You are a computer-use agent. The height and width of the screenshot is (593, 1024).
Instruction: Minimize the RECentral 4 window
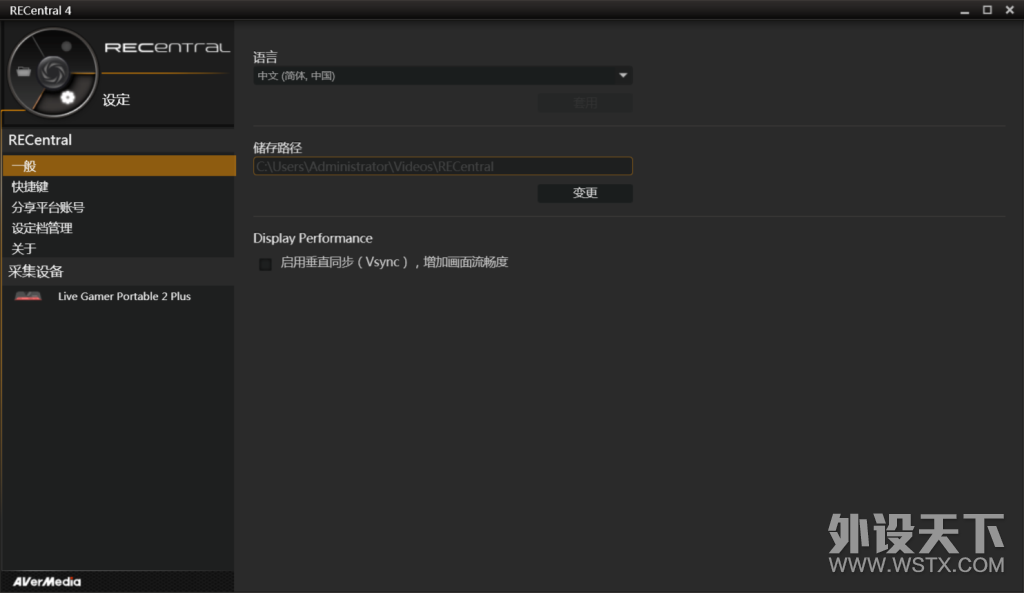pos(965,10)
